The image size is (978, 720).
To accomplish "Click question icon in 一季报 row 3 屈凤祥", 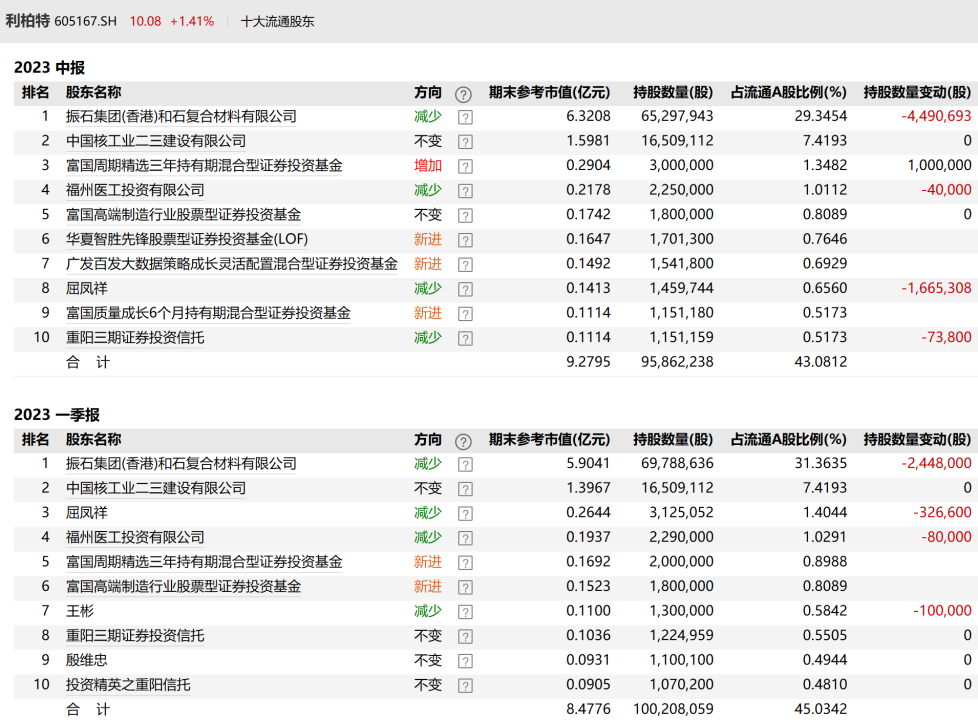I will pos(465,513).
